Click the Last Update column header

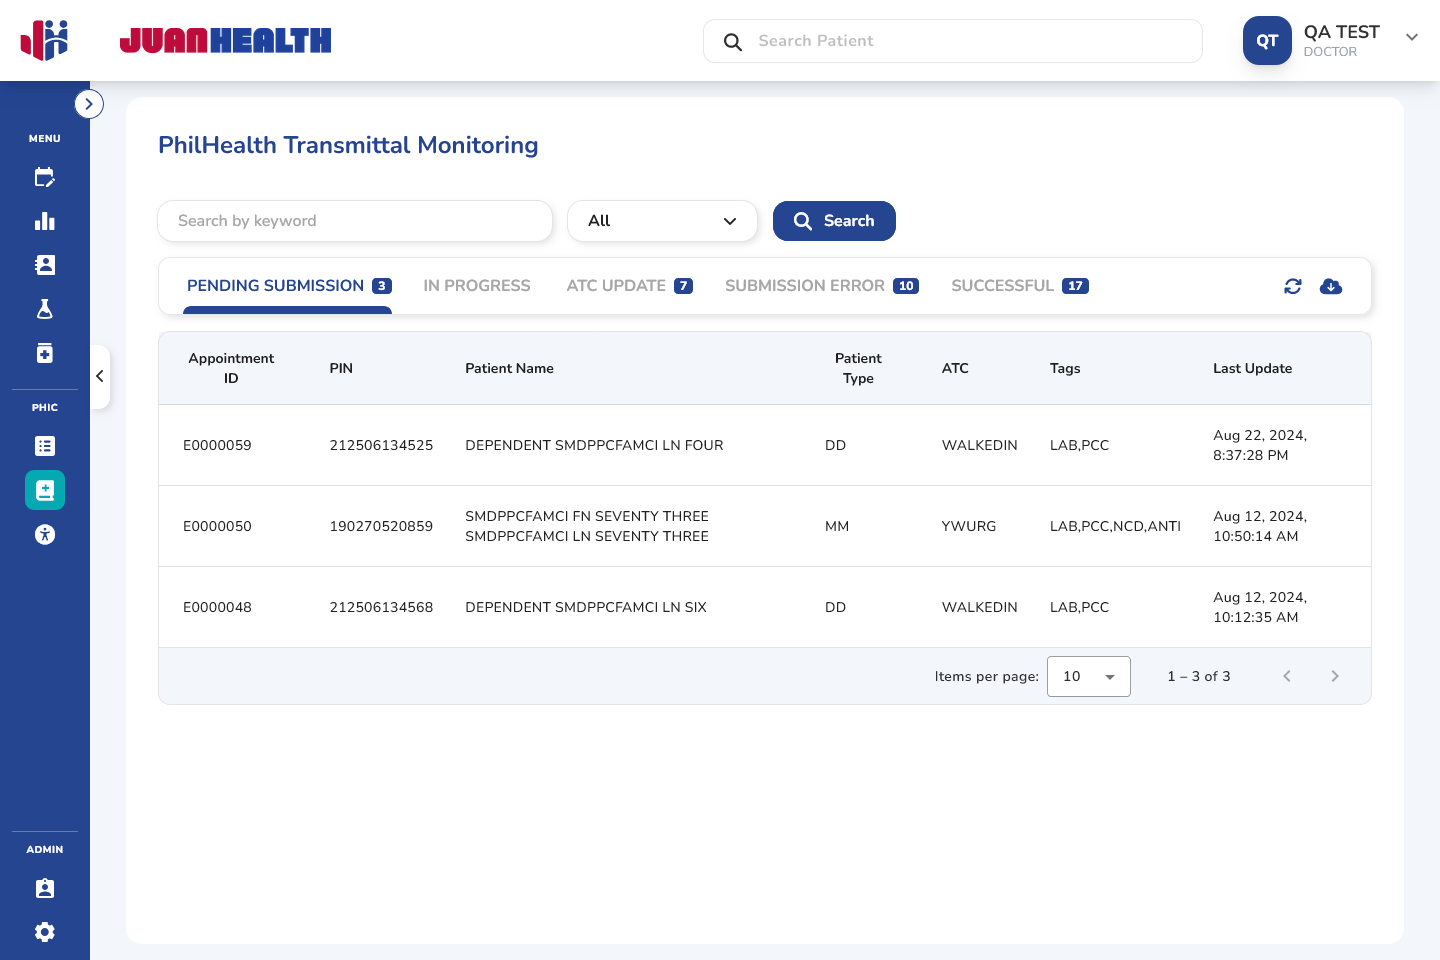click(1252, 368)
